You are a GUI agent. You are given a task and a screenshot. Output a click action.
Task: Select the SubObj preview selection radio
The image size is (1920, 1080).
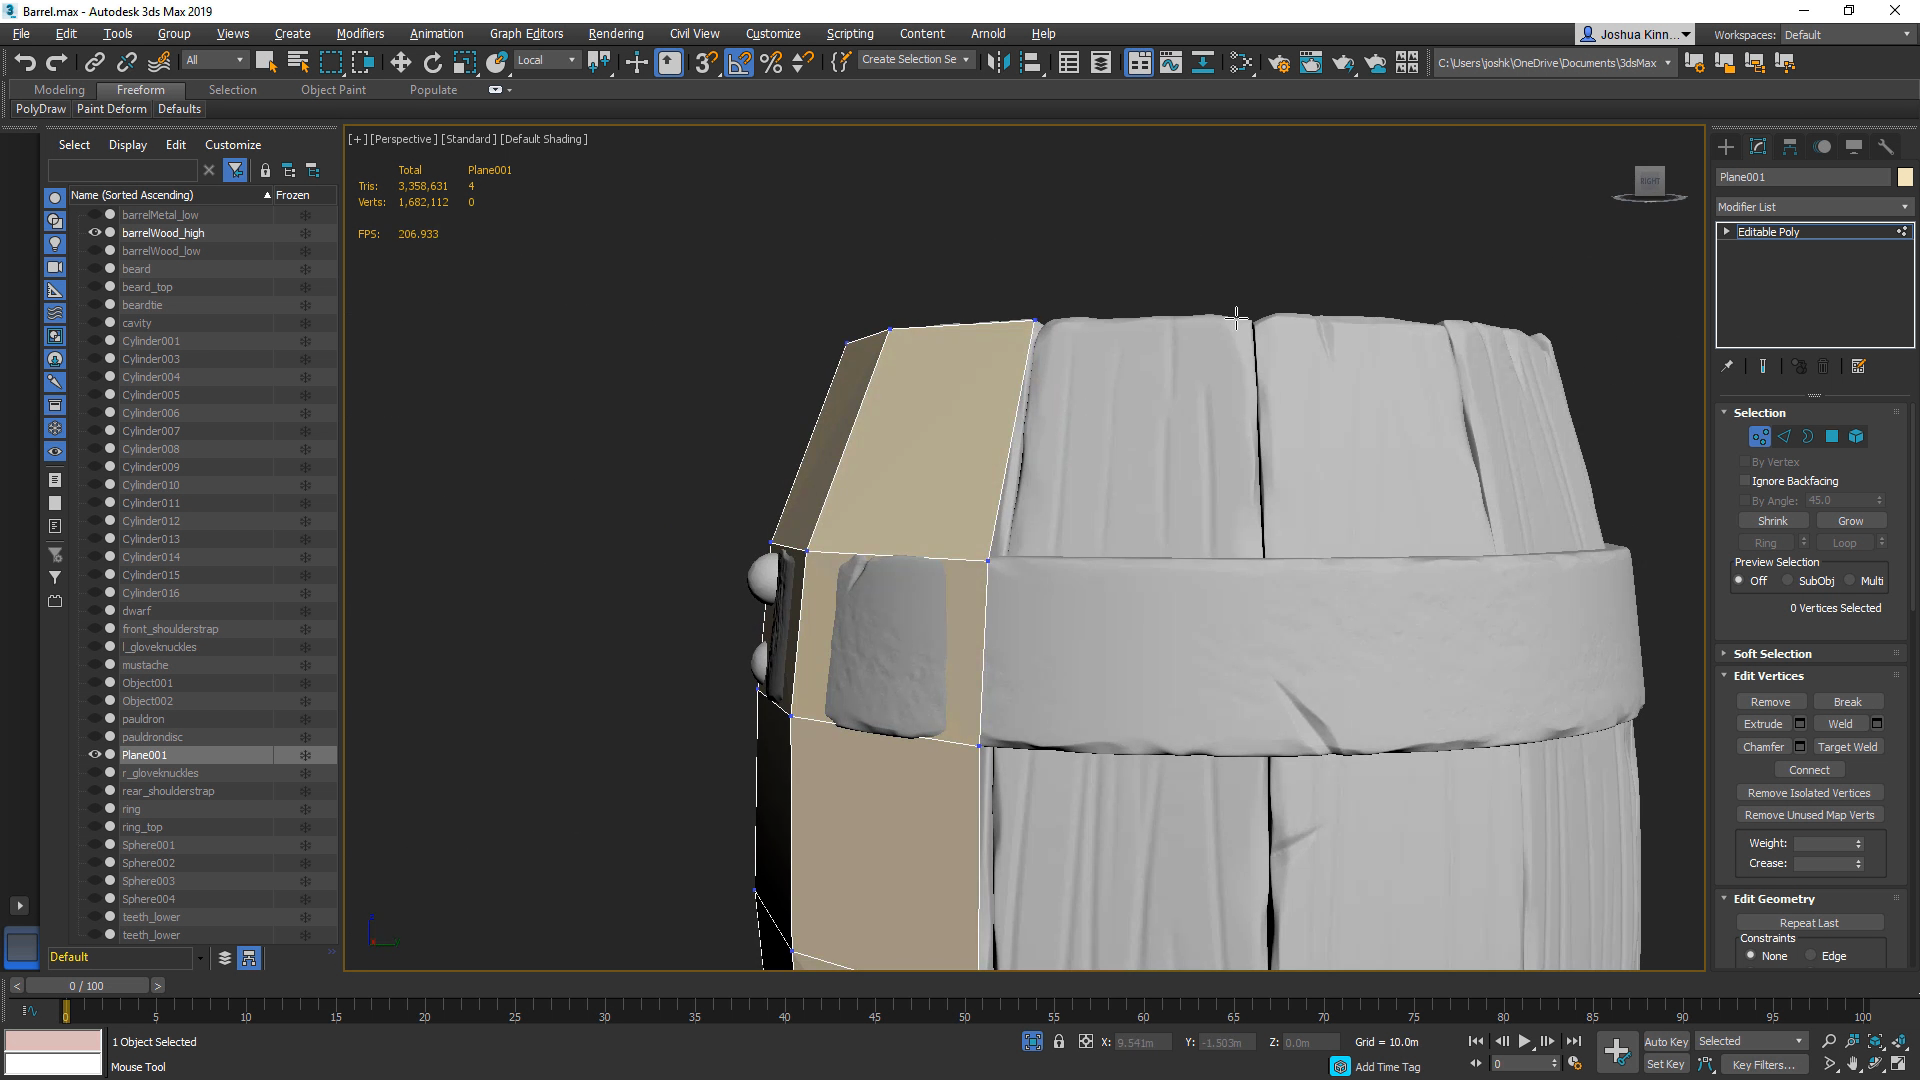point(1788,581)
